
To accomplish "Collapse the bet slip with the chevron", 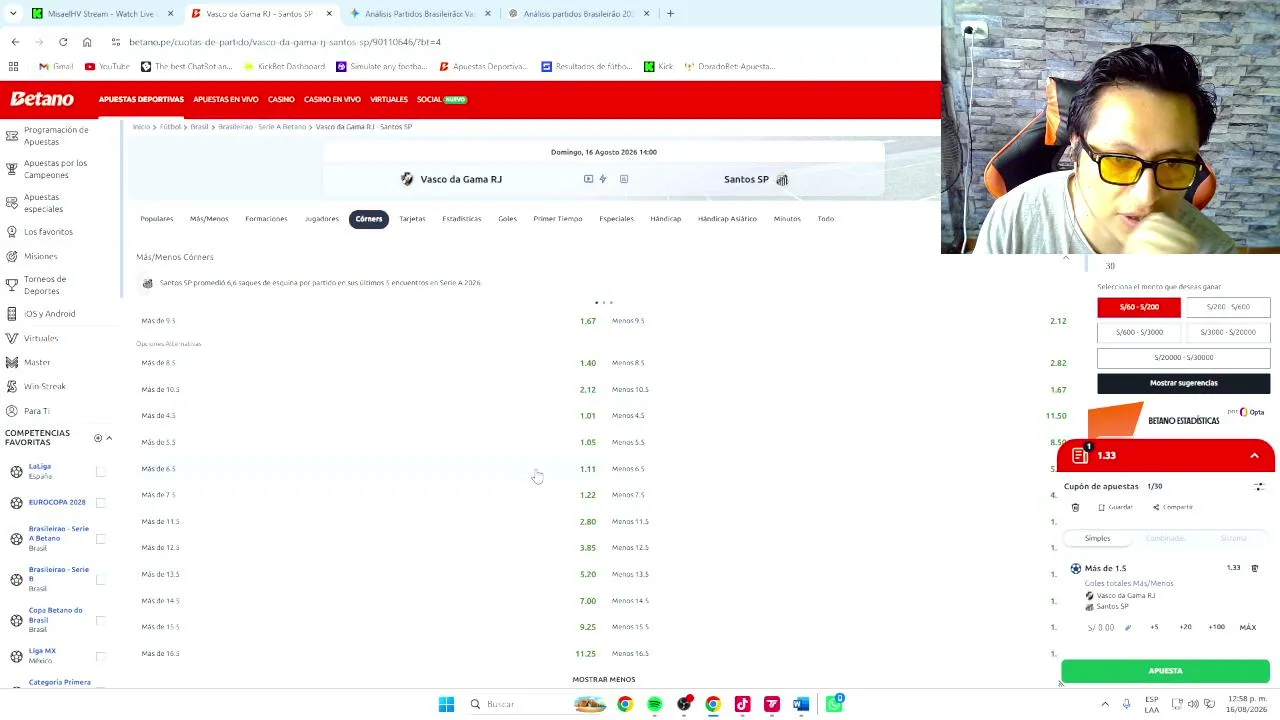I will point(1254,455).
